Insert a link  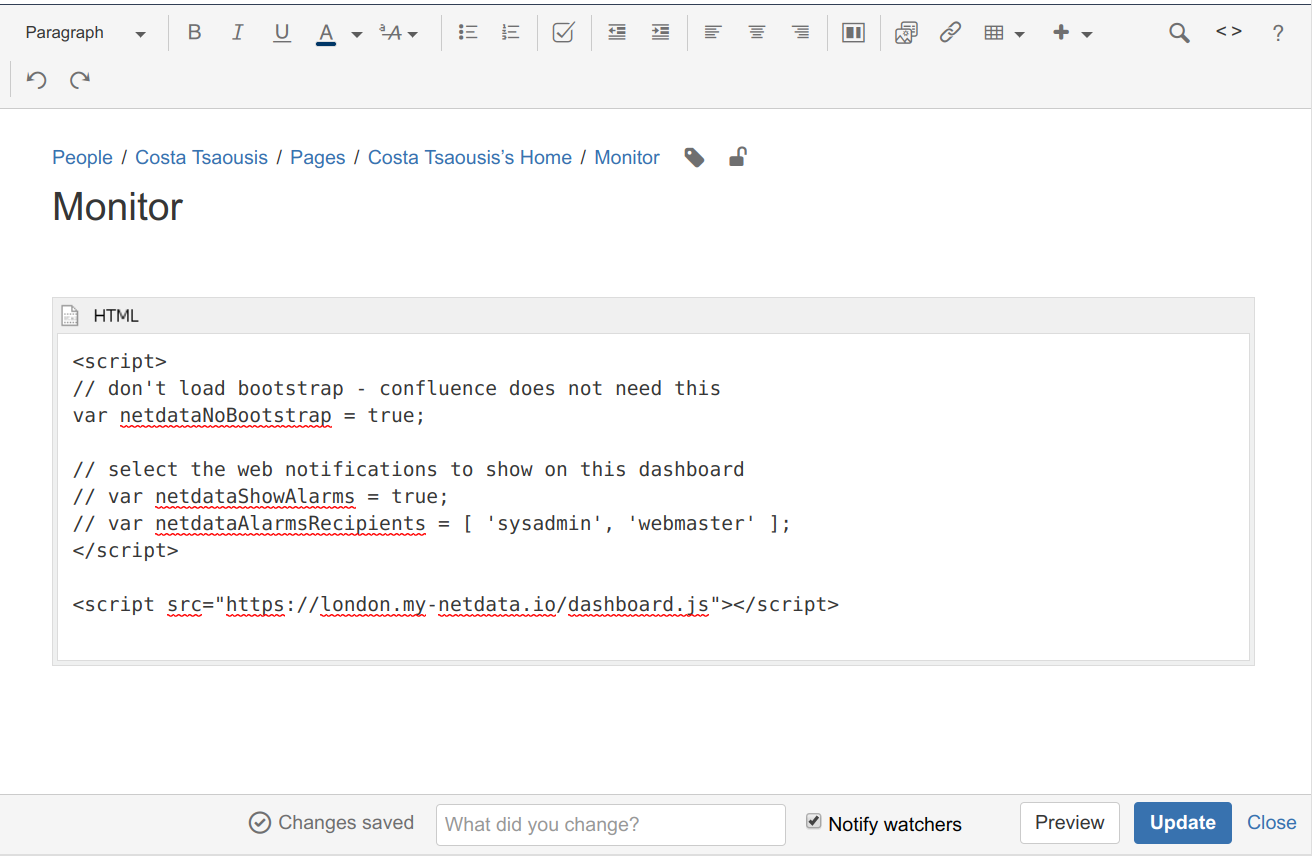click(950, 33)
